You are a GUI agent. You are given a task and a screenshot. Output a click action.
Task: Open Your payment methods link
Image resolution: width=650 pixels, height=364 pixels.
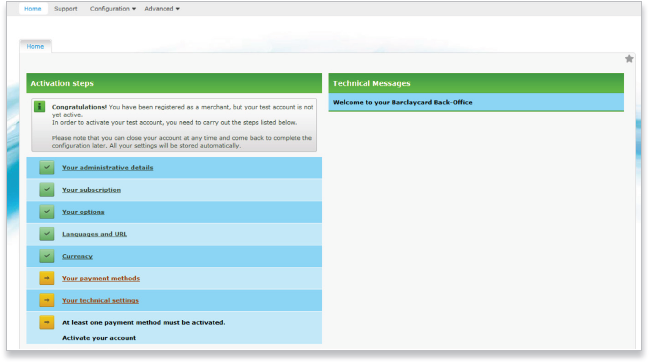pyautogui.click(x=101, y=278)
